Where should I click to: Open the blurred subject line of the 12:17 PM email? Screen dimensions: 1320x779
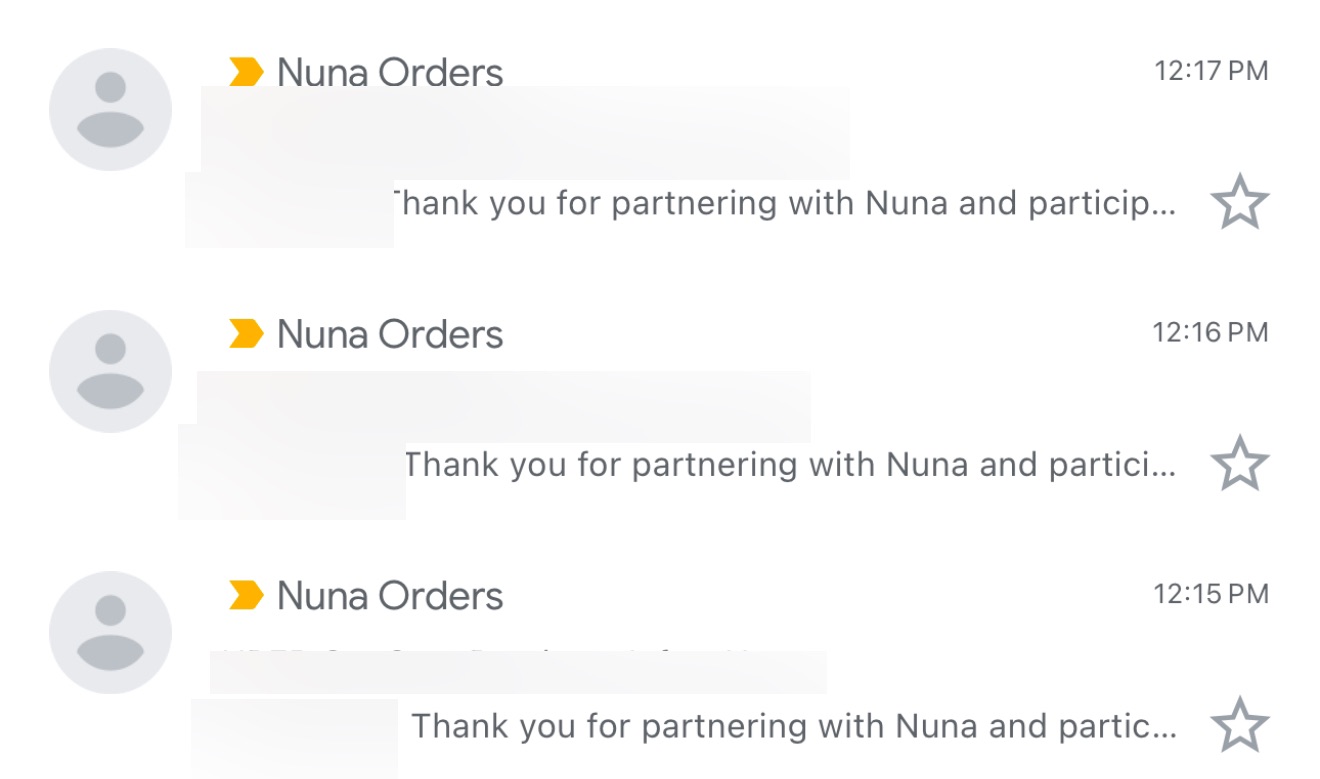[525, 133]
